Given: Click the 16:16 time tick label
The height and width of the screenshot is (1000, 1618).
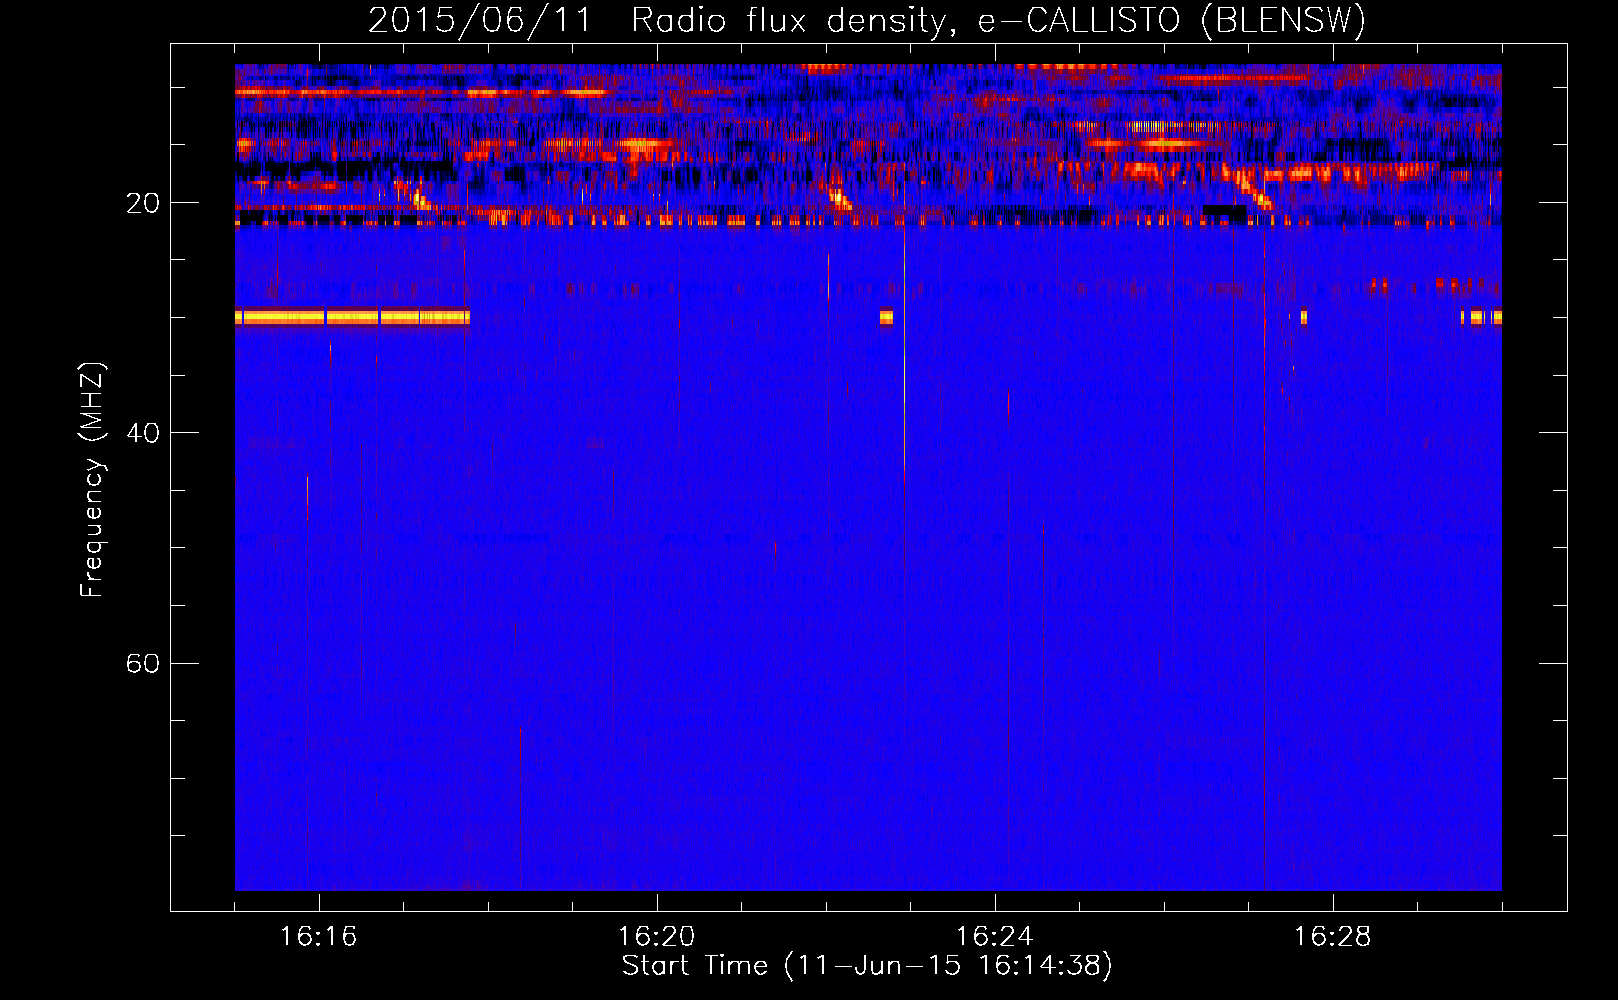Looking at the screenshot, I should pos(318,937).
